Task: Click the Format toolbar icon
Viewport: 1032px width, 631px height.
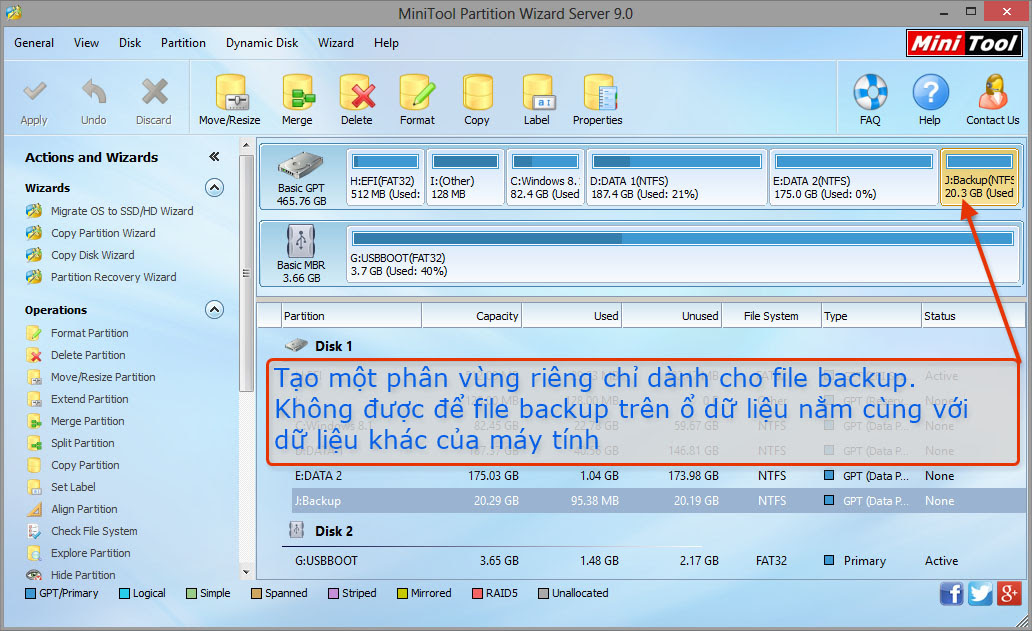Action: tap(417, 92)
